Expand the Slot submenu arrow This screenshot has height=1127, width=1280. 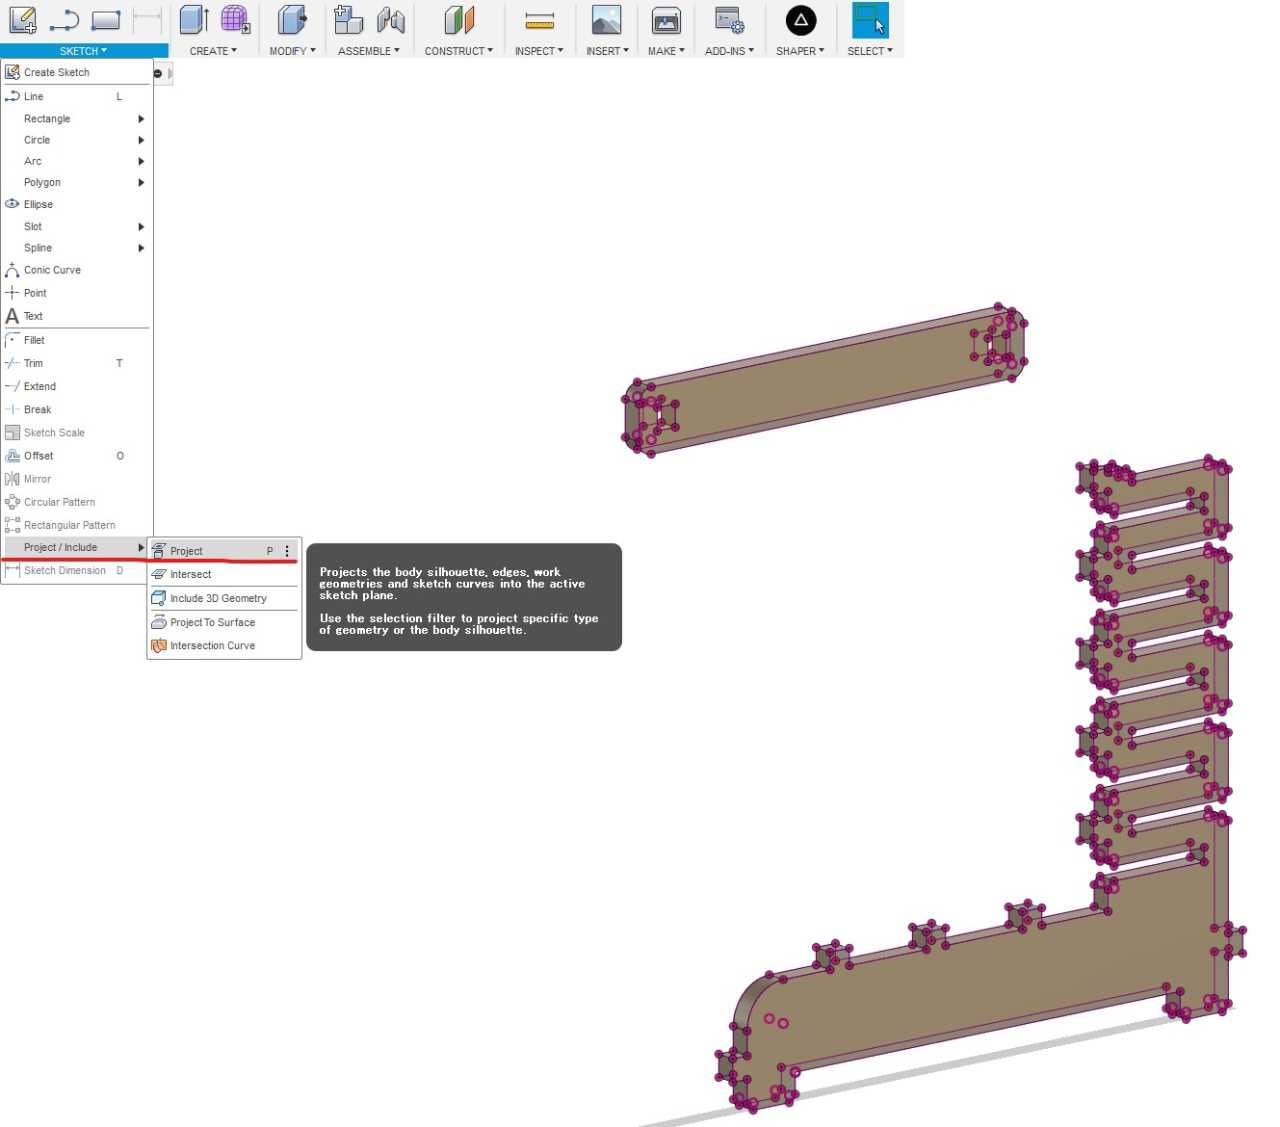point(141,227)
